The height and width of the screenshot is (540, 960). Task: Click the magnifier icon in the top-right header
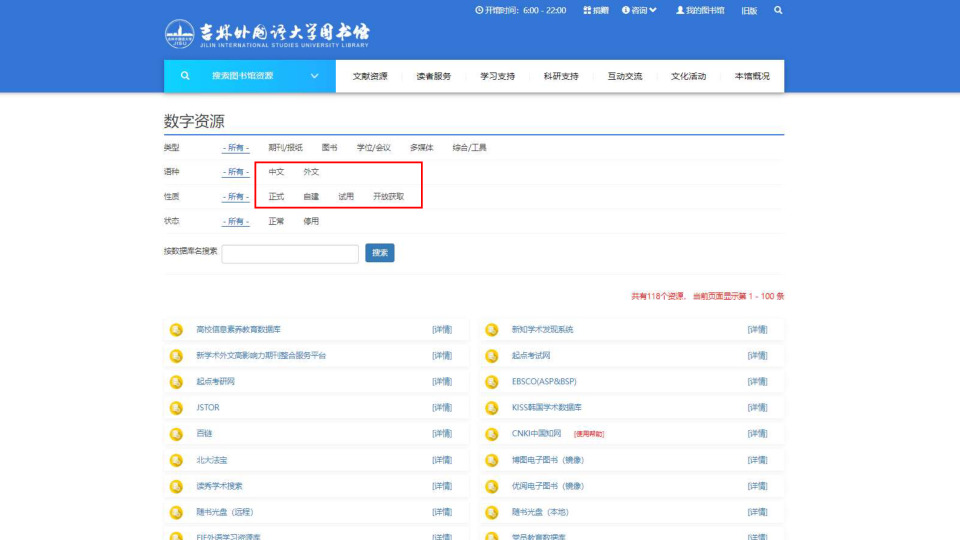(778, 10)
